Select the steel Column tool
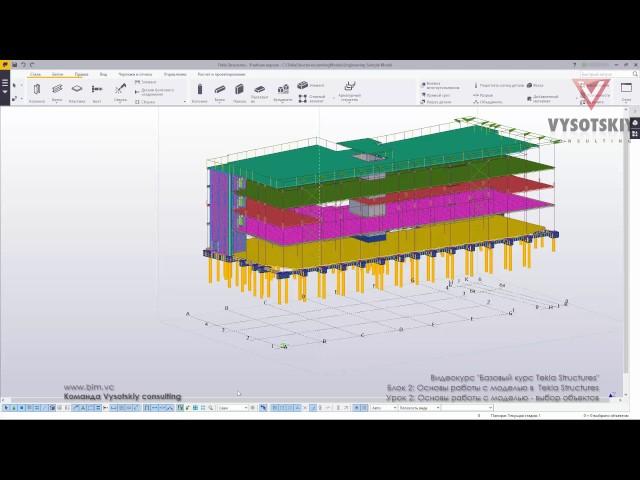This screenshot has width=640, height=480. click(37, 91)
